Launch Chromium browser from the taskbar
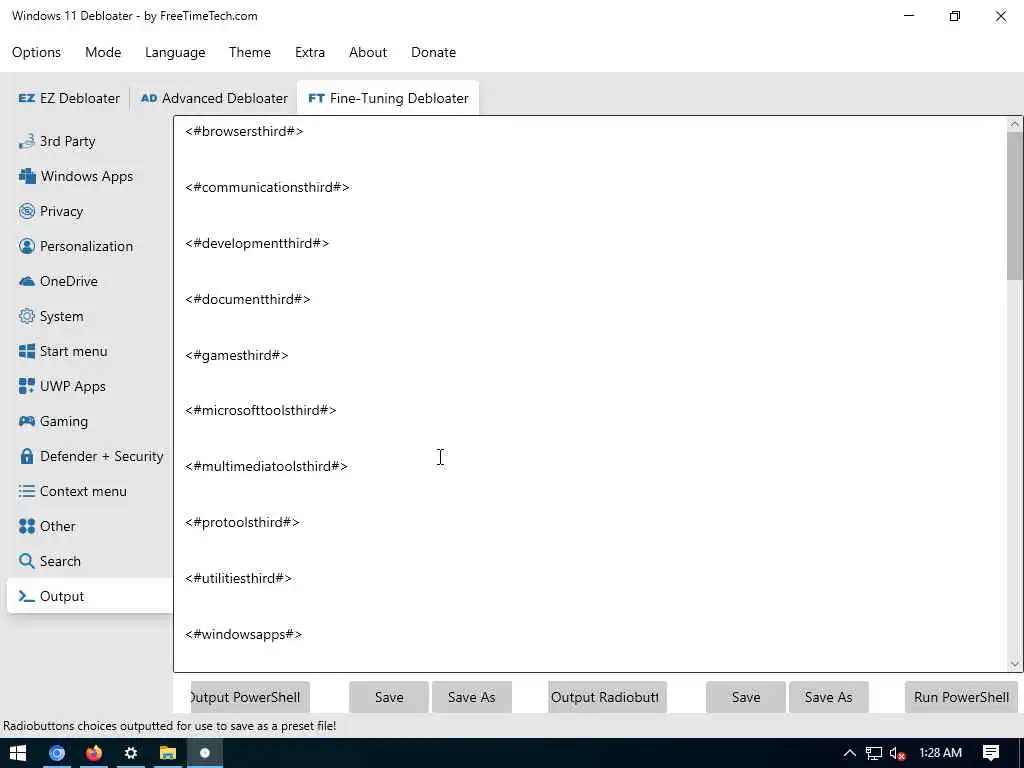Viewport: 1024px width, 768px height. click(57, 753)
